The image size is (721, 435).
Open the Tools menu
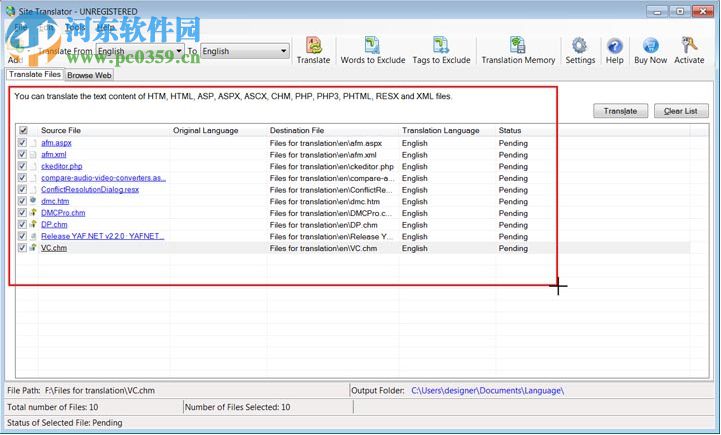[75, 27]
